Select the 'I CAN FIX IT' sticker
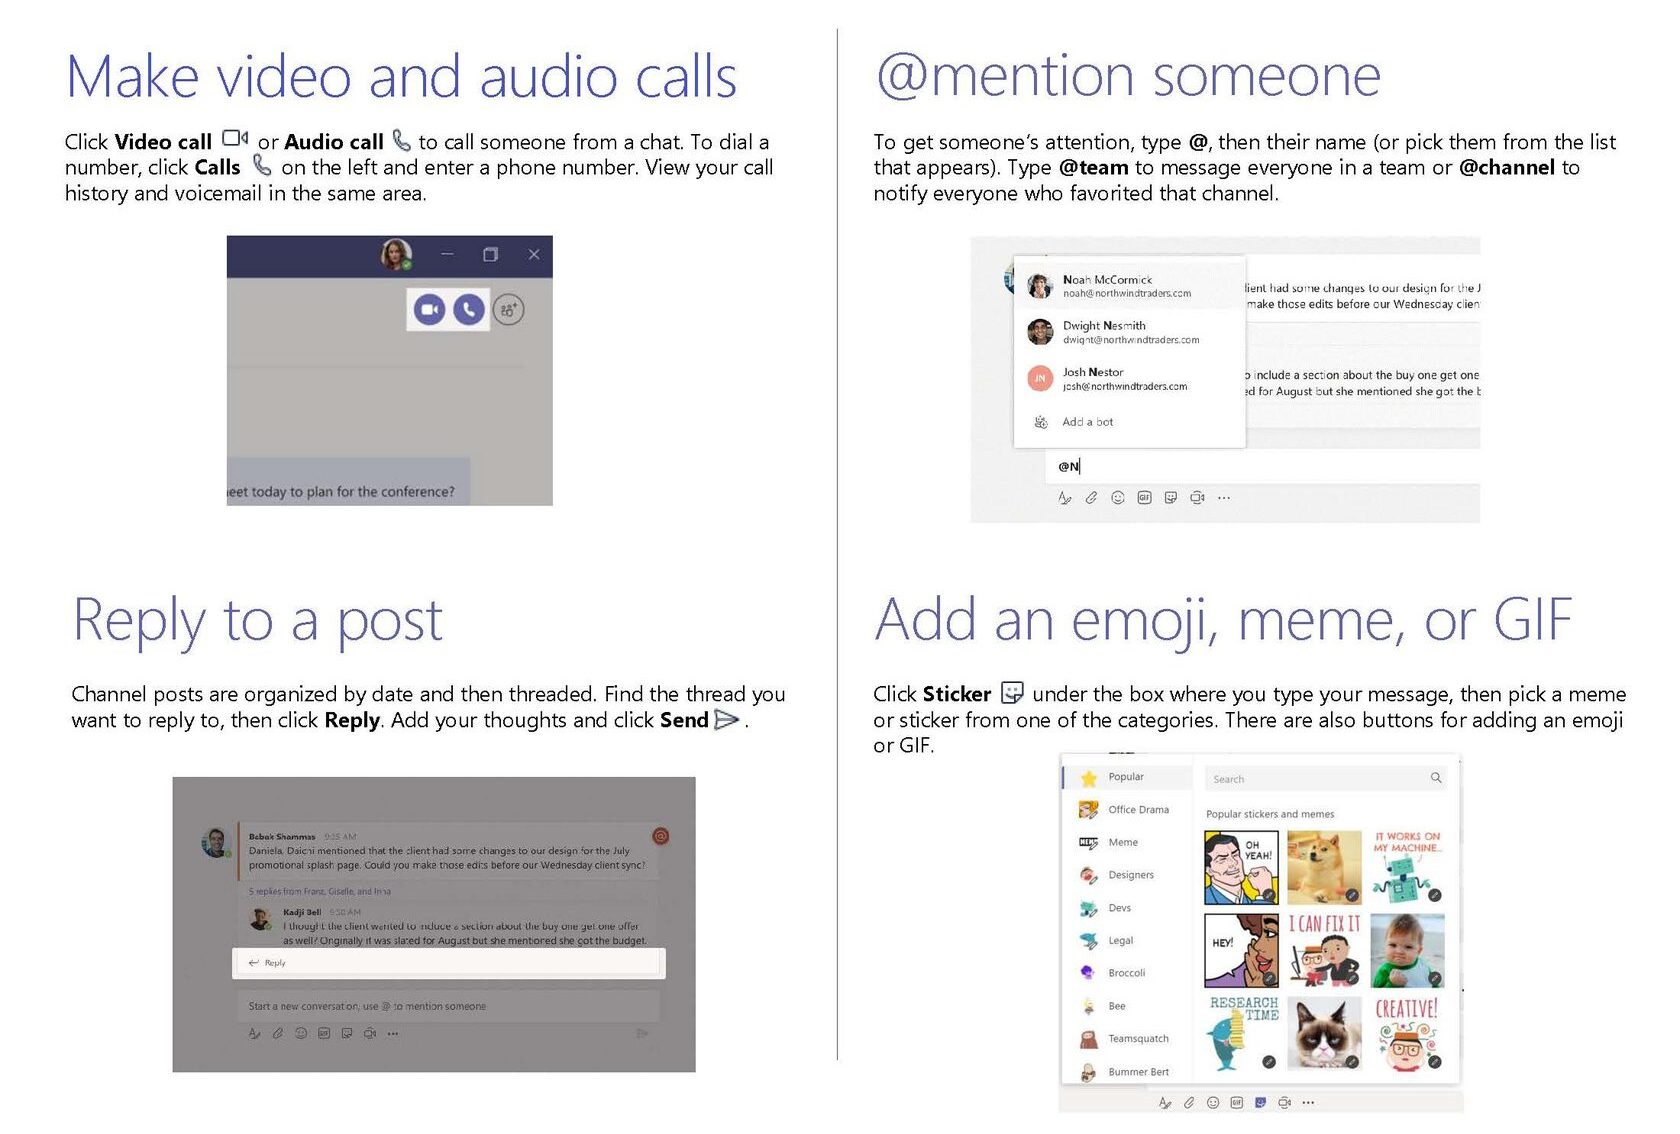 tap(1324, 950)
